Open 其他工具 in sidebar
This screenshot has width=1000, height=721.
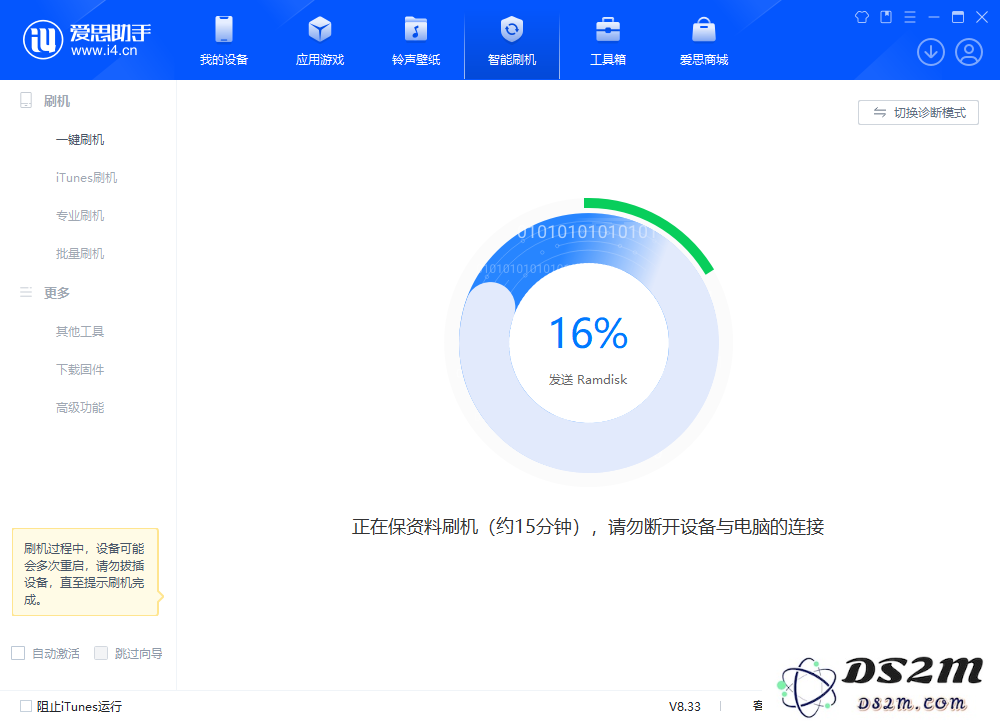point(80,331)
